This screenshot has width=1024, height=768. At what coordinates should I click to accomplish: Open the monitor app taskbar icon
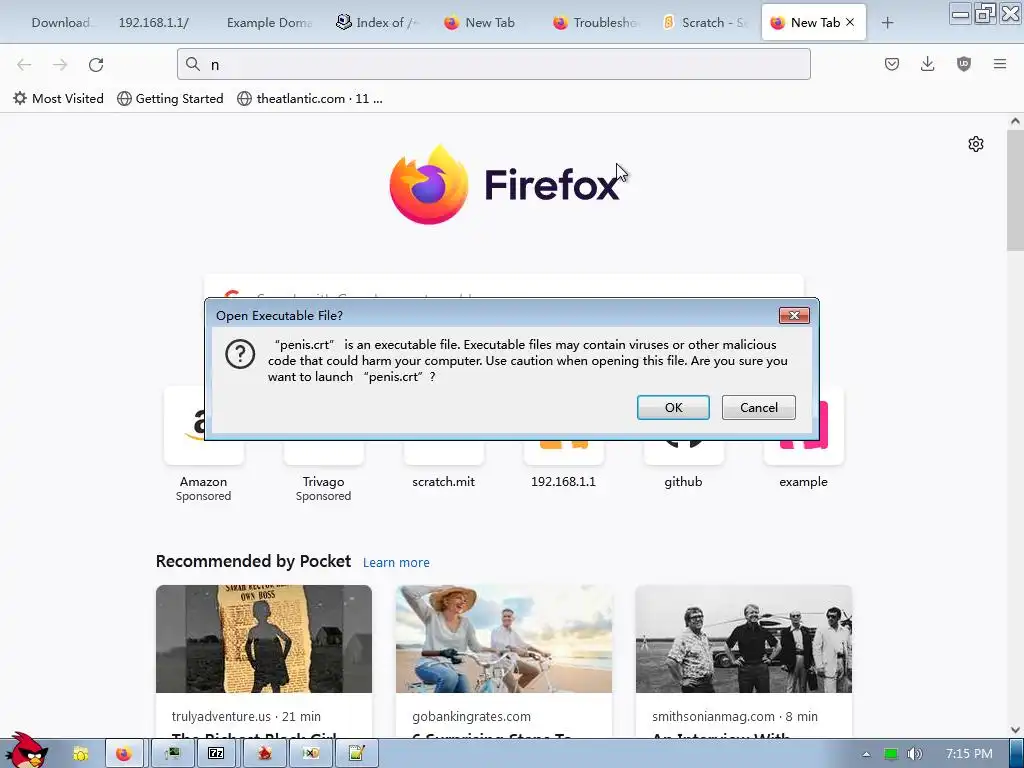172,754
